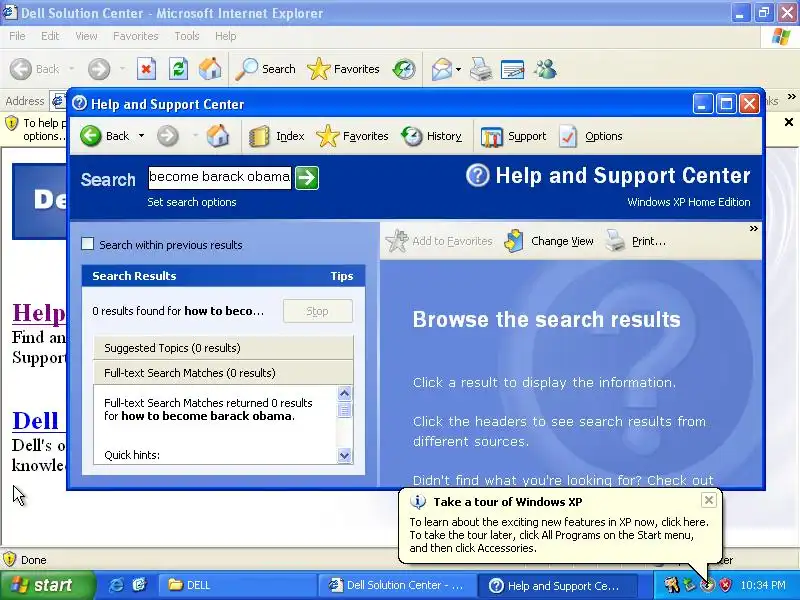Open Options in Help and Support Center
This screenshot has height=600, width=800.
[590, 136]
